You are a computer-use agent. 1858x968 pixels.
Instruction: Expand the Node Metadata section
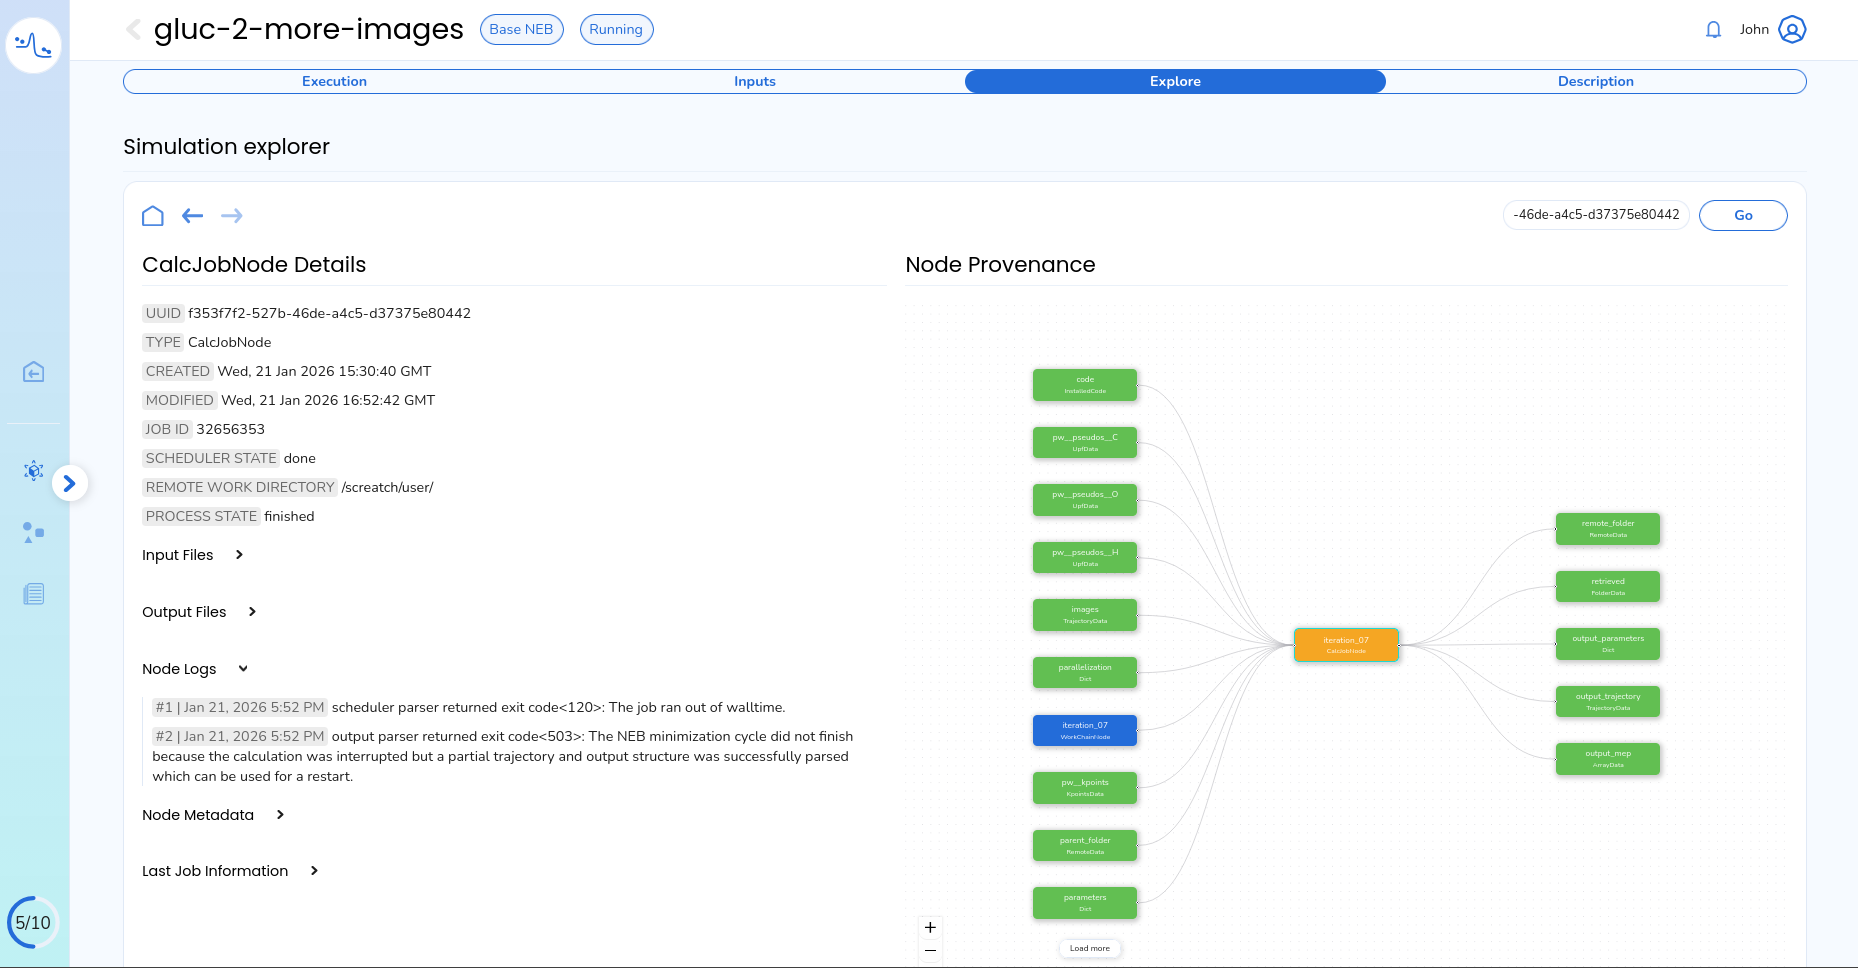click(x=280, y=815)
